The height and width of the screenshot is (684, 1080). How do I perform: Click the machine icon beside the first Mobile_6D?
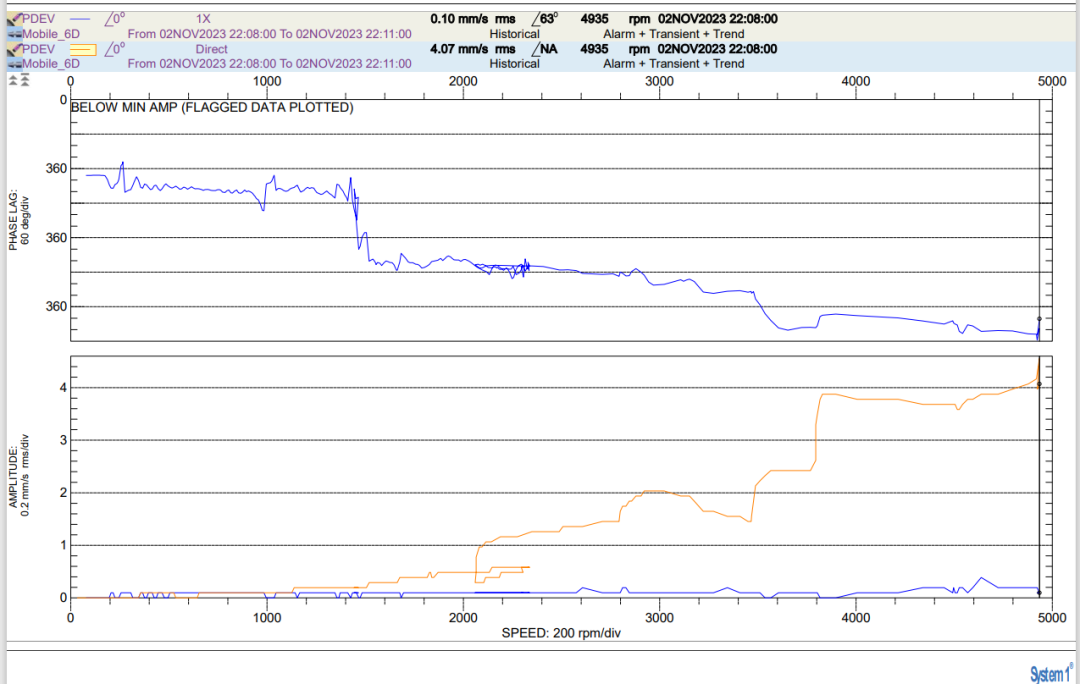14,34
